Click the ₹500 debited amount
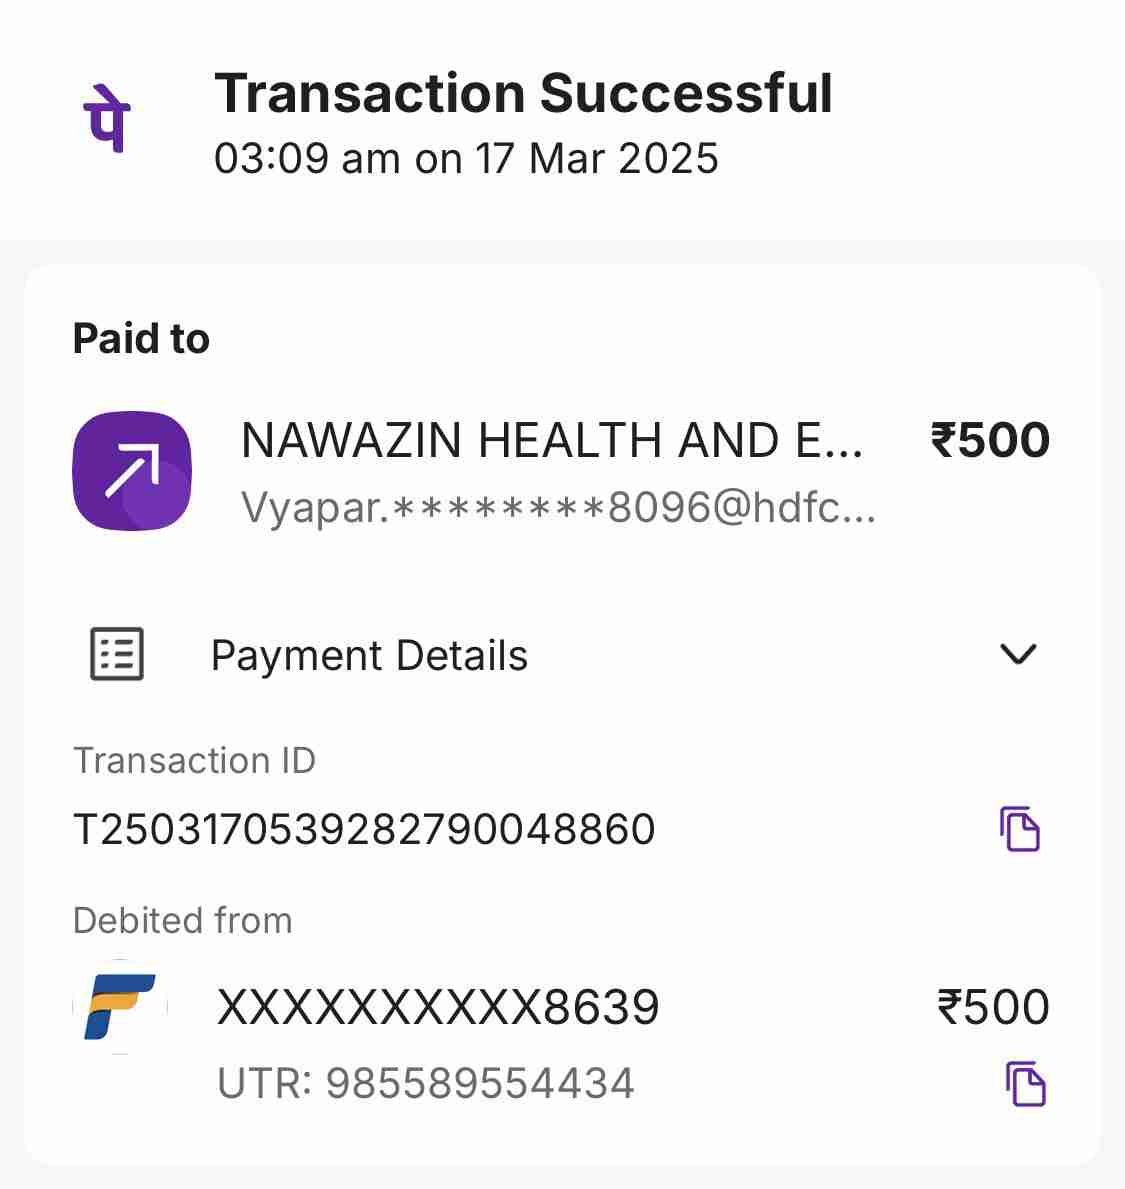The width and height of the screenshot is (1125, 1189). pos(993,1007)
